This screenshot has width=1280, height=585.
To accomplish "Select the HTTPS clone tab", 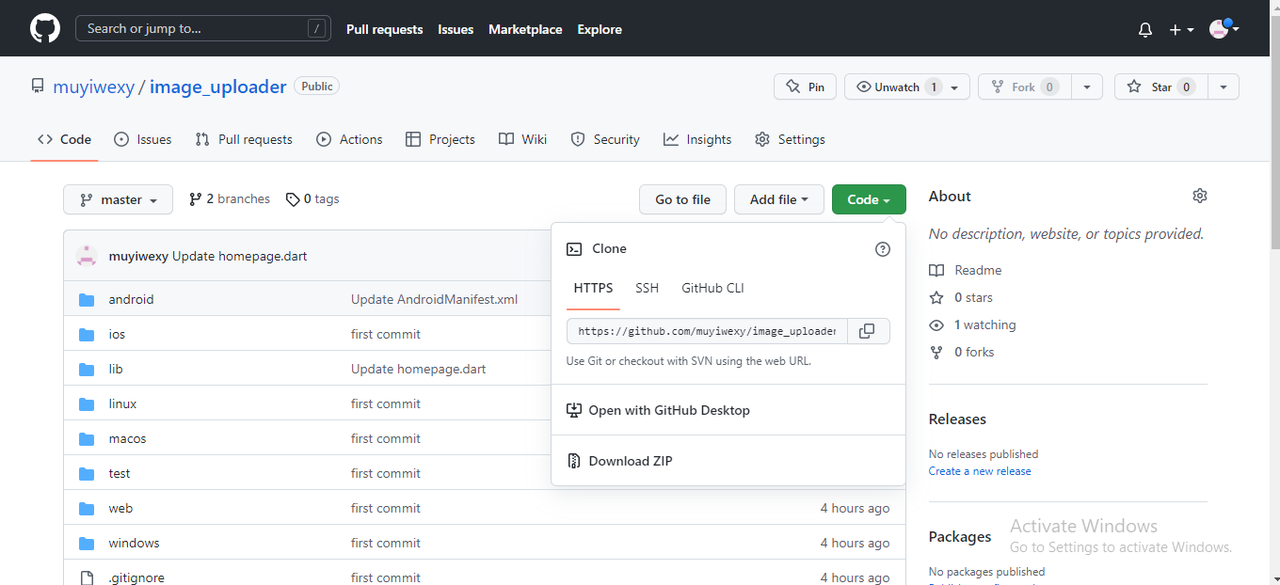I will [593, 288].
